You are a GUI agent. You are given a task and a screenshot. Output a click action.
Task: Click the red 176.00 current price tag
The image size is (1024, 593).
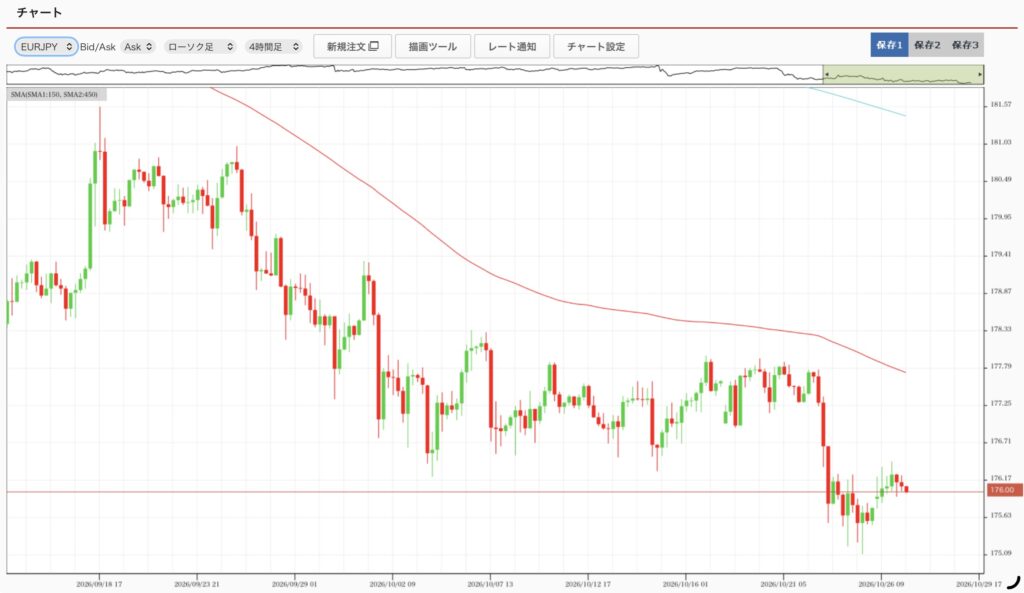(x=1003, y=490)
